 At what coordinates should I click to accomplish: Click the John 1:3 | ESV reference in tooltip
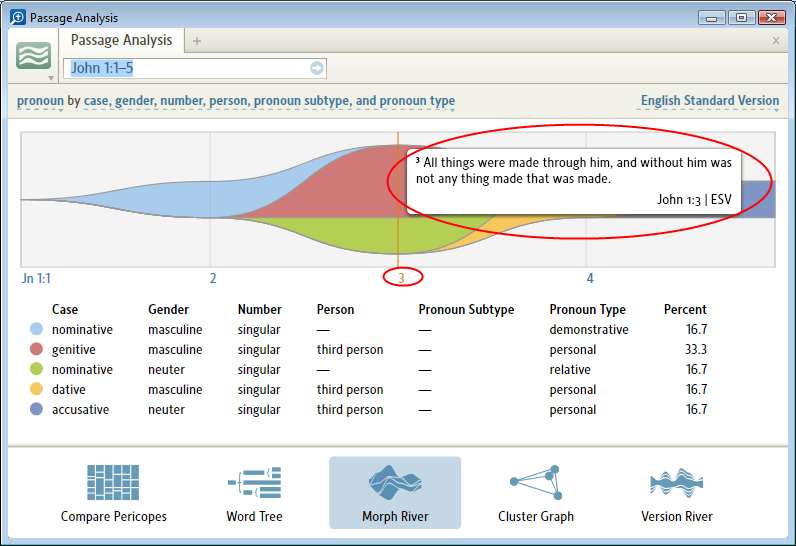click(694, 199)
